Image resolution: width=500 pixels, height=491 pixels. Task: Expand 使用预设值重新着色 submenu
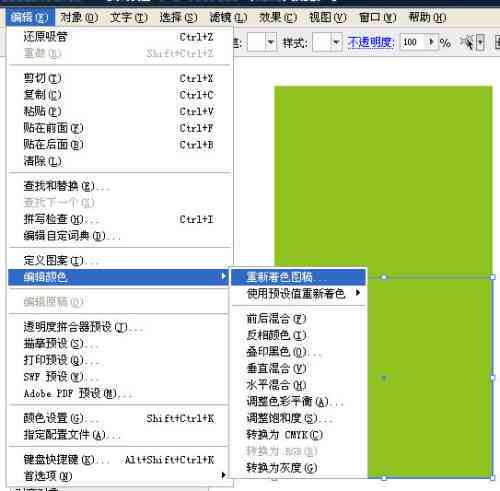point(299,294)
